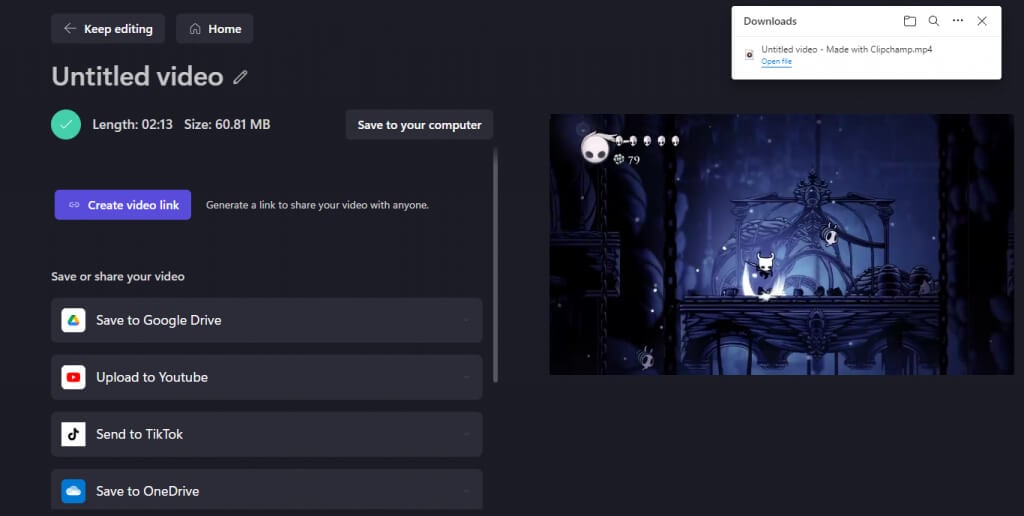Click Save to your computer button
This screenshot has height=516, width=1024.
coord(419,125)
